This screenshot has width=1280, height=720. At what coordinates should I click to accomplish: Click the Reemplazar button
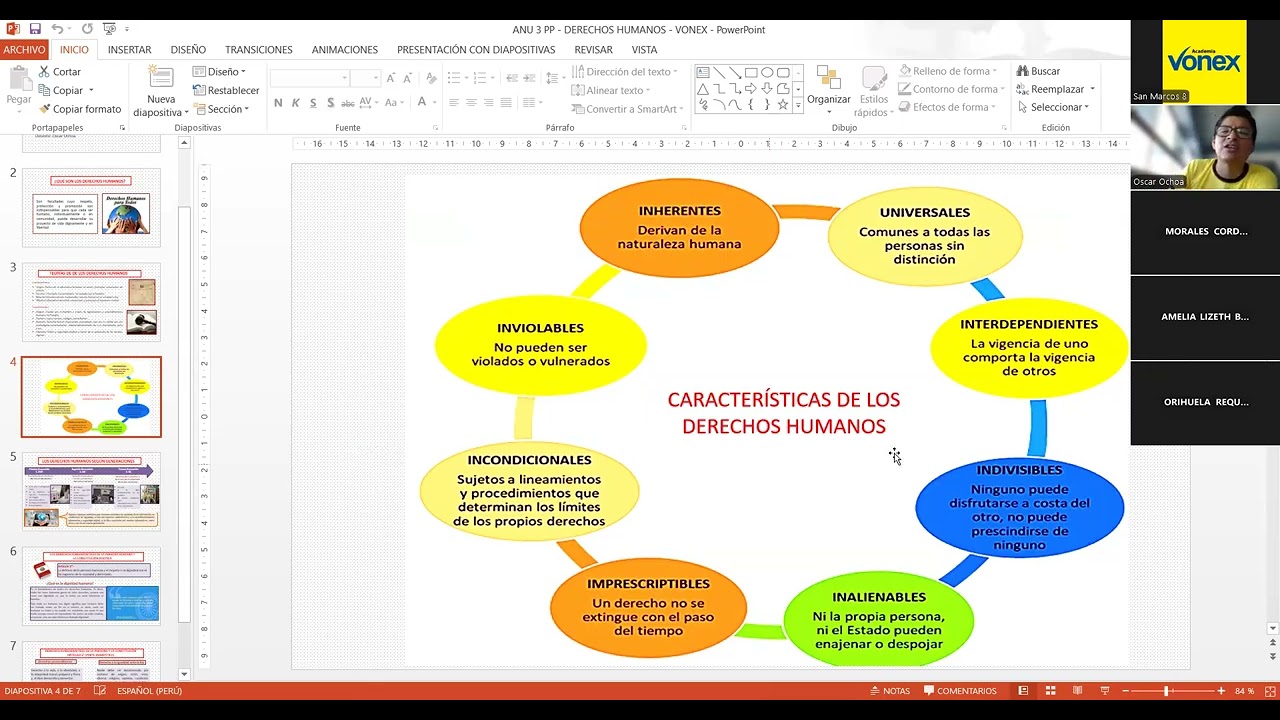point(1056,89)
